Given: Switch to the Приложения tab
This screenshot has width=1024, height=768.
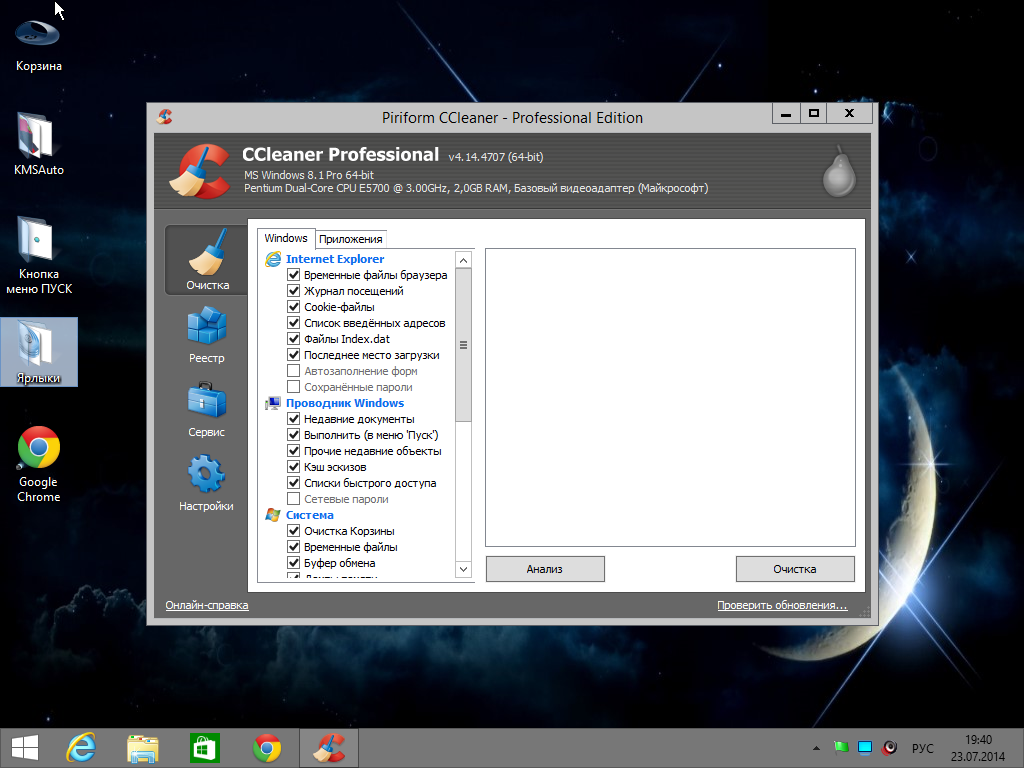Looking at the screenshot, I should pos(351,239).
